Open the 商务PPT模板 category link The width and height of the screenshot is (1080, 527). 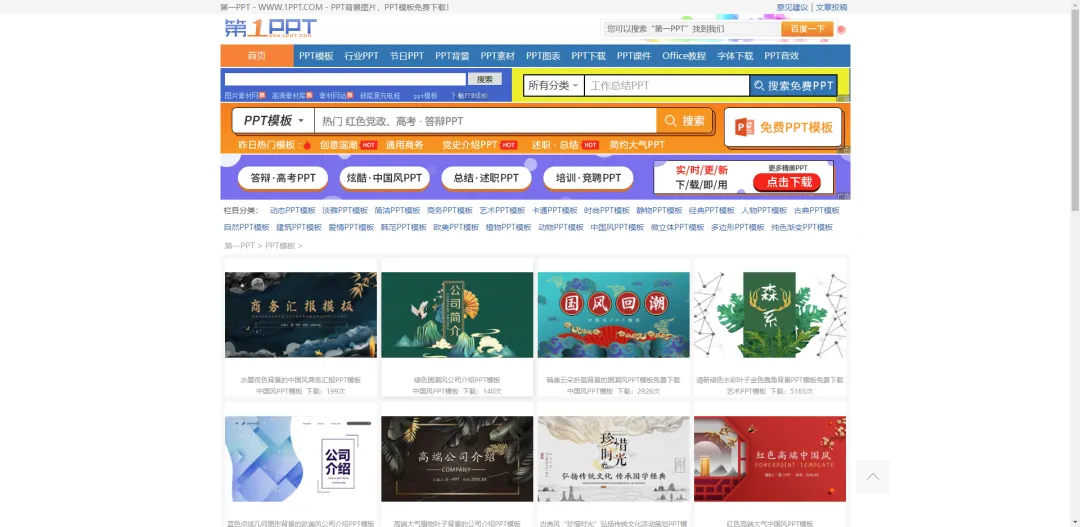pos(450,211)
